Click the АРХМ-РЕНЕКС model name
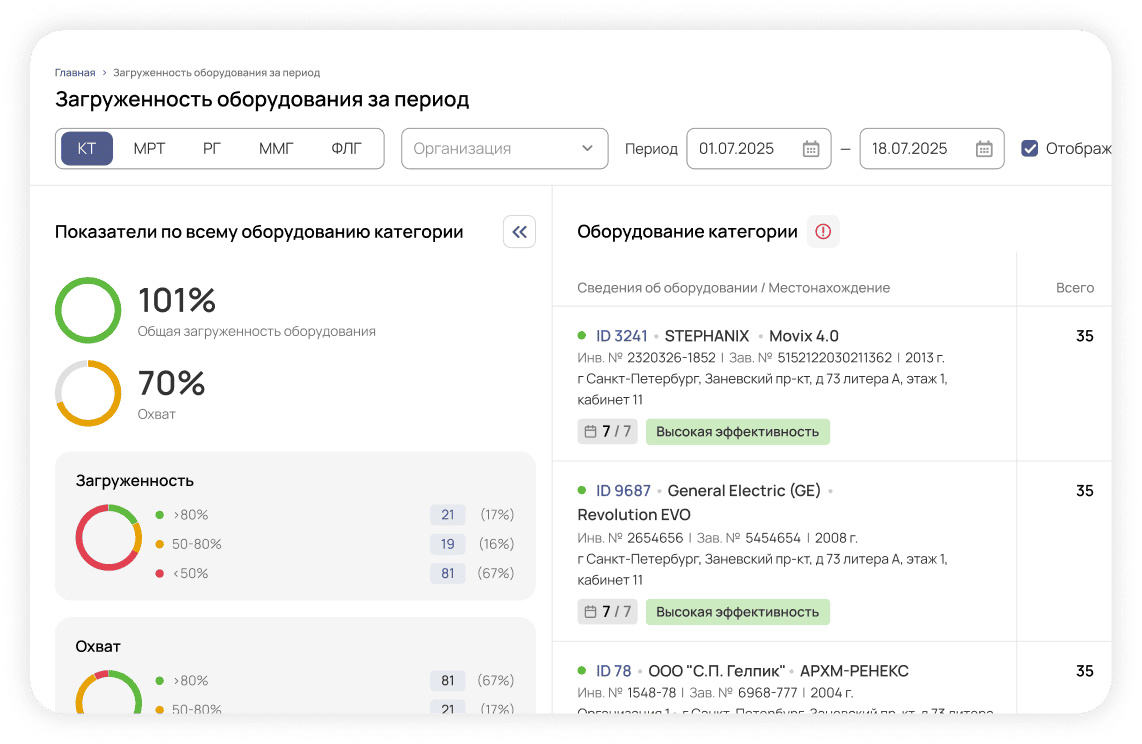The width and height of the screenshot is (1142, 744). point(854,671)
